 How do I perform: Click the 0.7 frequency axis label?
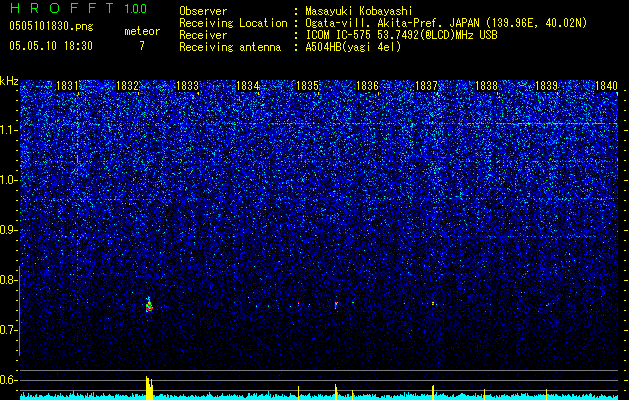tap(8, 330)
